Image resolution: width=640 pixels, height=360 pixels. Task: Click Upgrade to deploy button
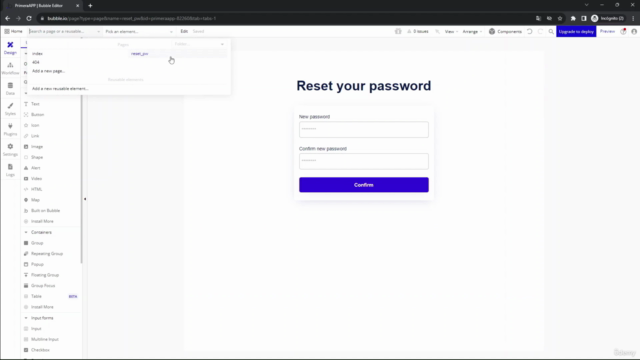pos(576,31)
